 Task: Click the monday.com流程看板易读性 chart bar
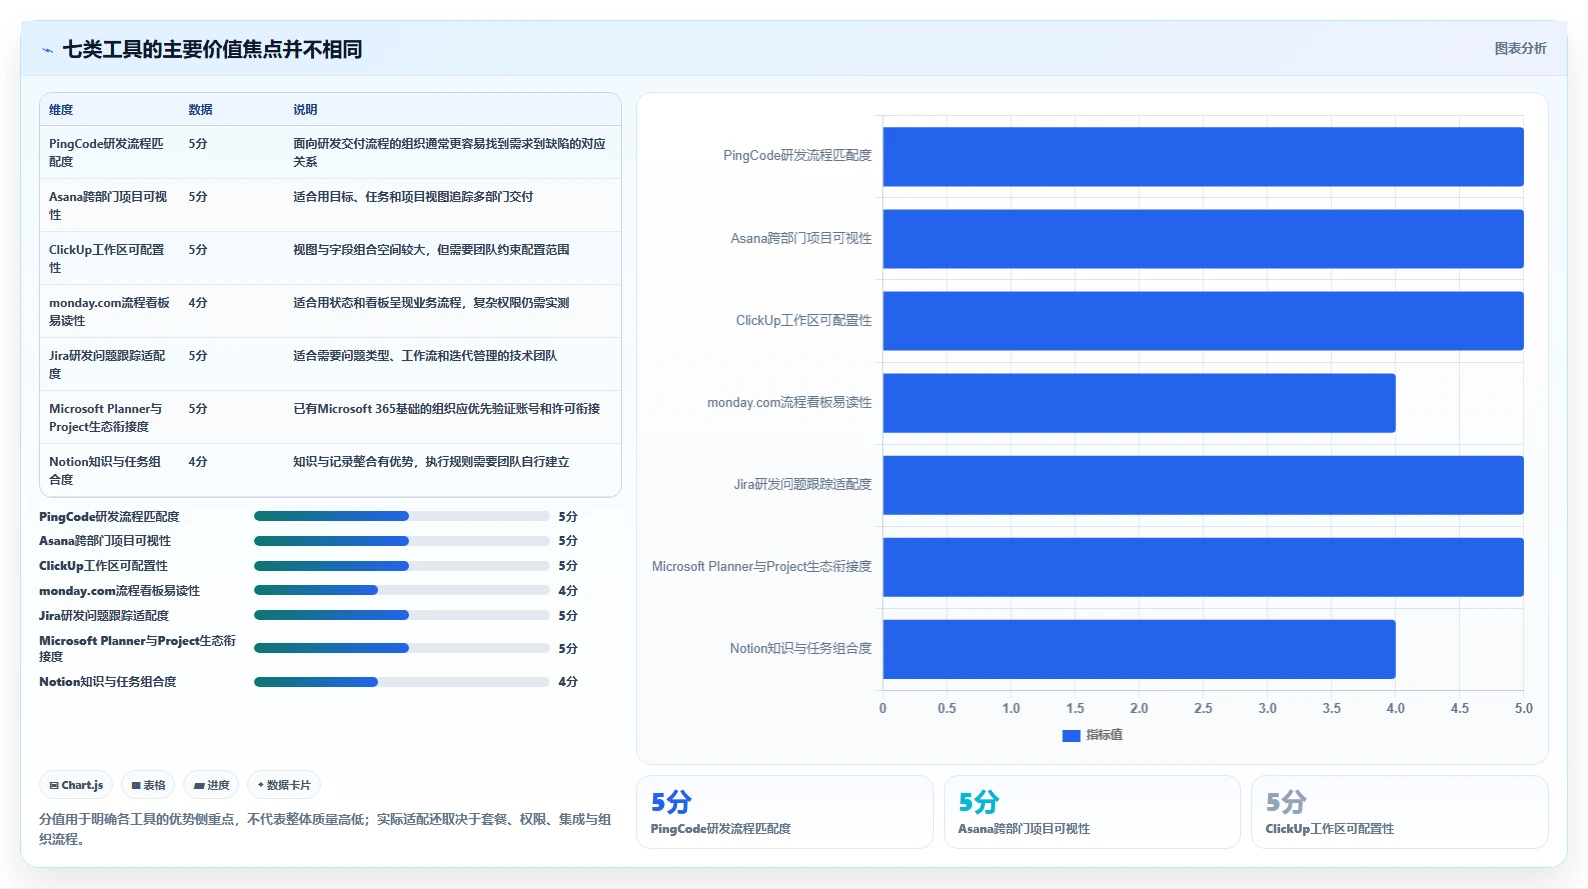(1139, 403)
